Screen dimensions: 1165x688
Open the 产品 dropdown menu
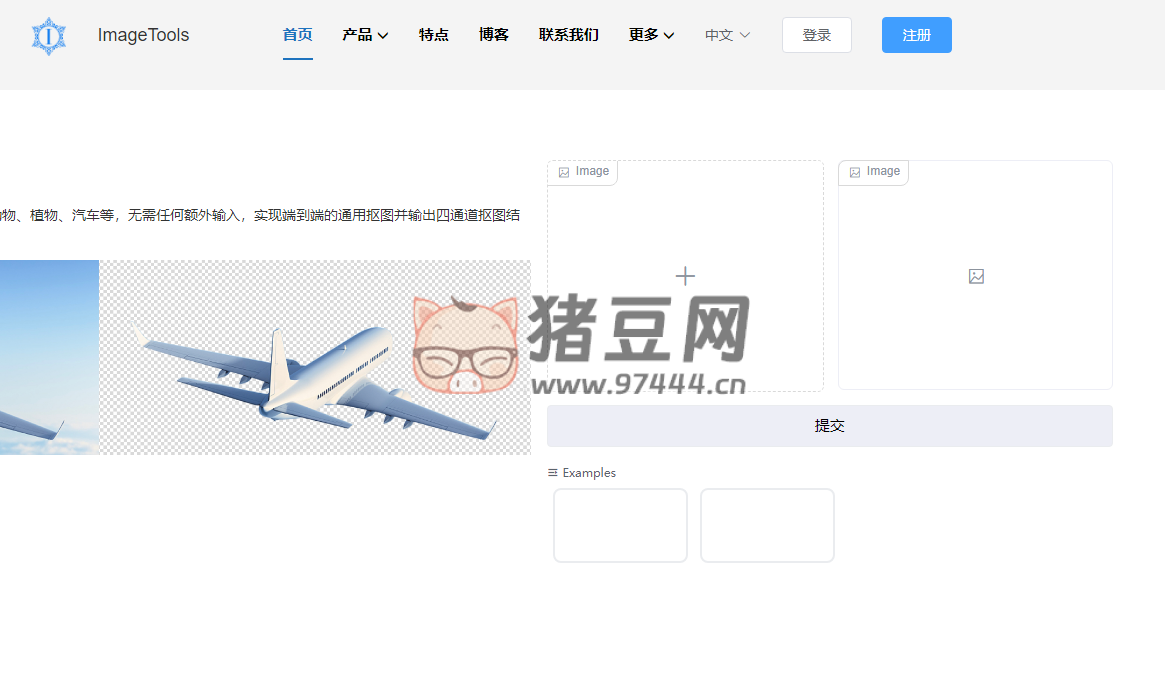tap(365, 35)
